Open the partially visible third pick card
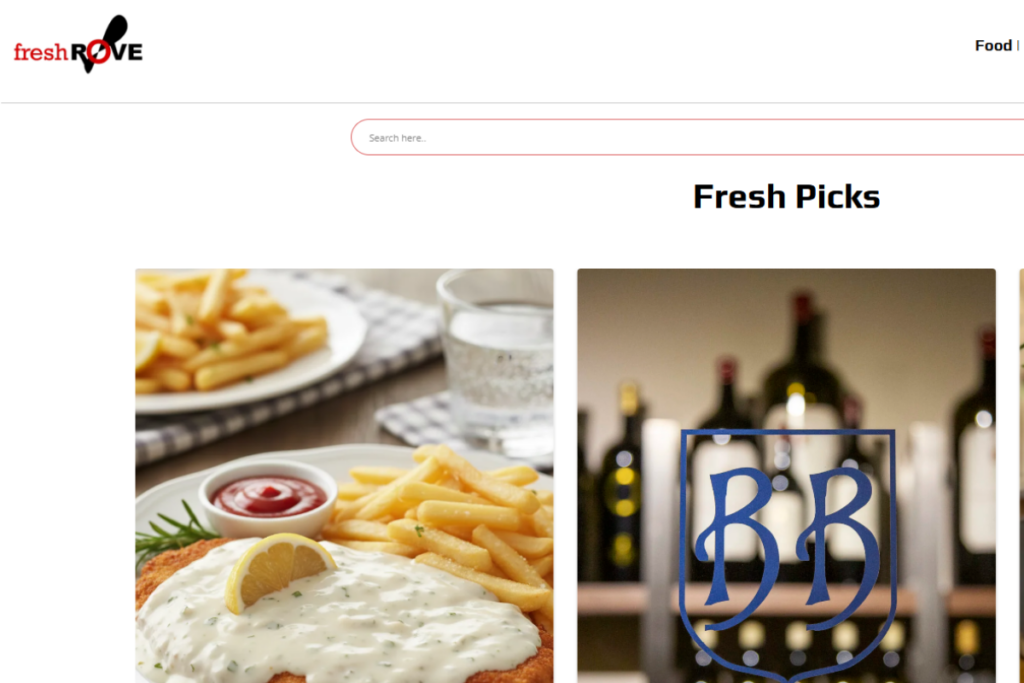The image size is (1024, 683). coord(1021,475)
